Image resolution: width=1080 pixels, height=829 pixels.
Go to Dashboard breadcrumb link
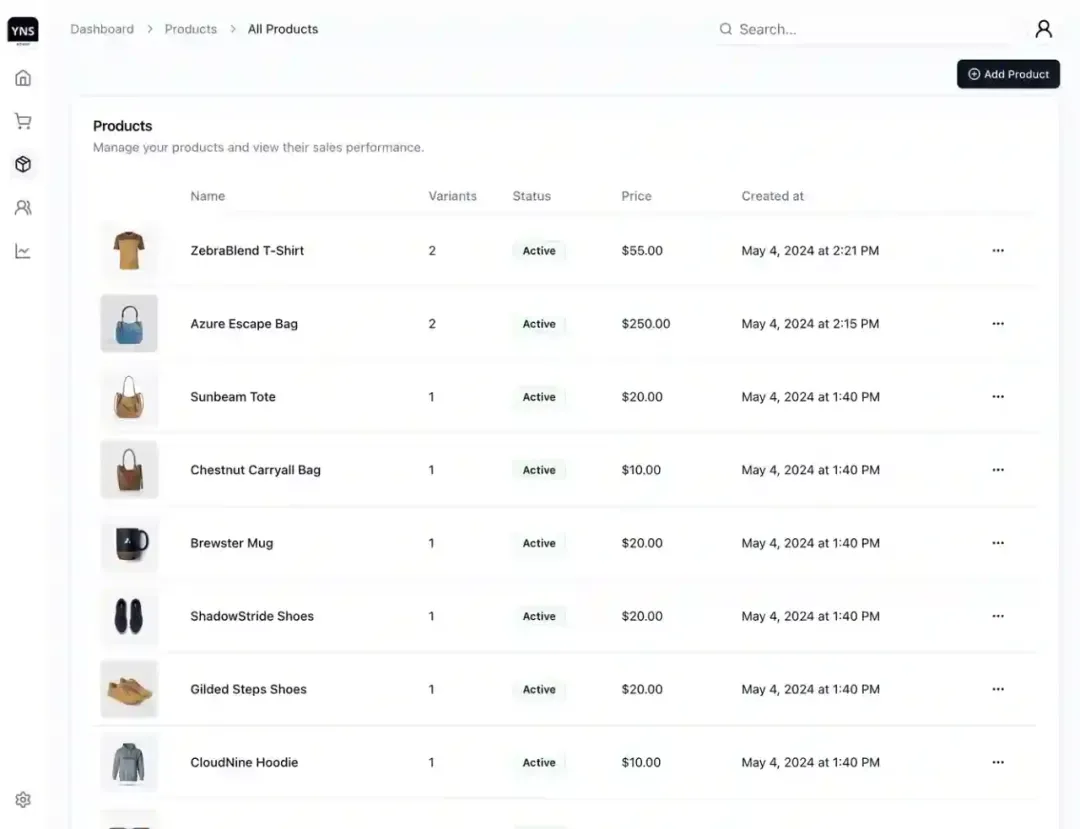[102, 29]
